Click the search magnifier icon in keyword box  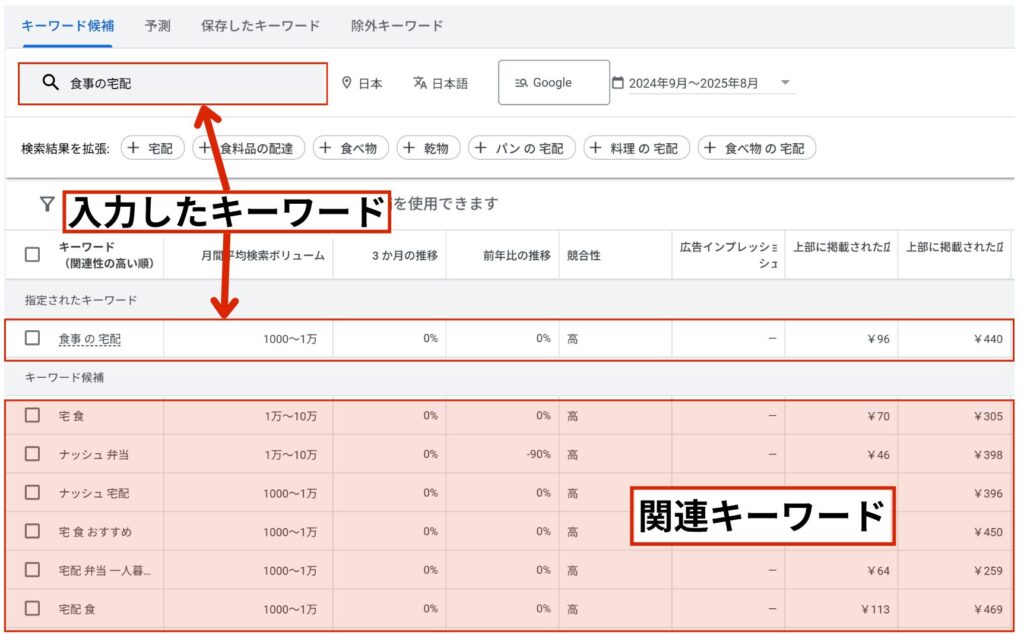50,83
